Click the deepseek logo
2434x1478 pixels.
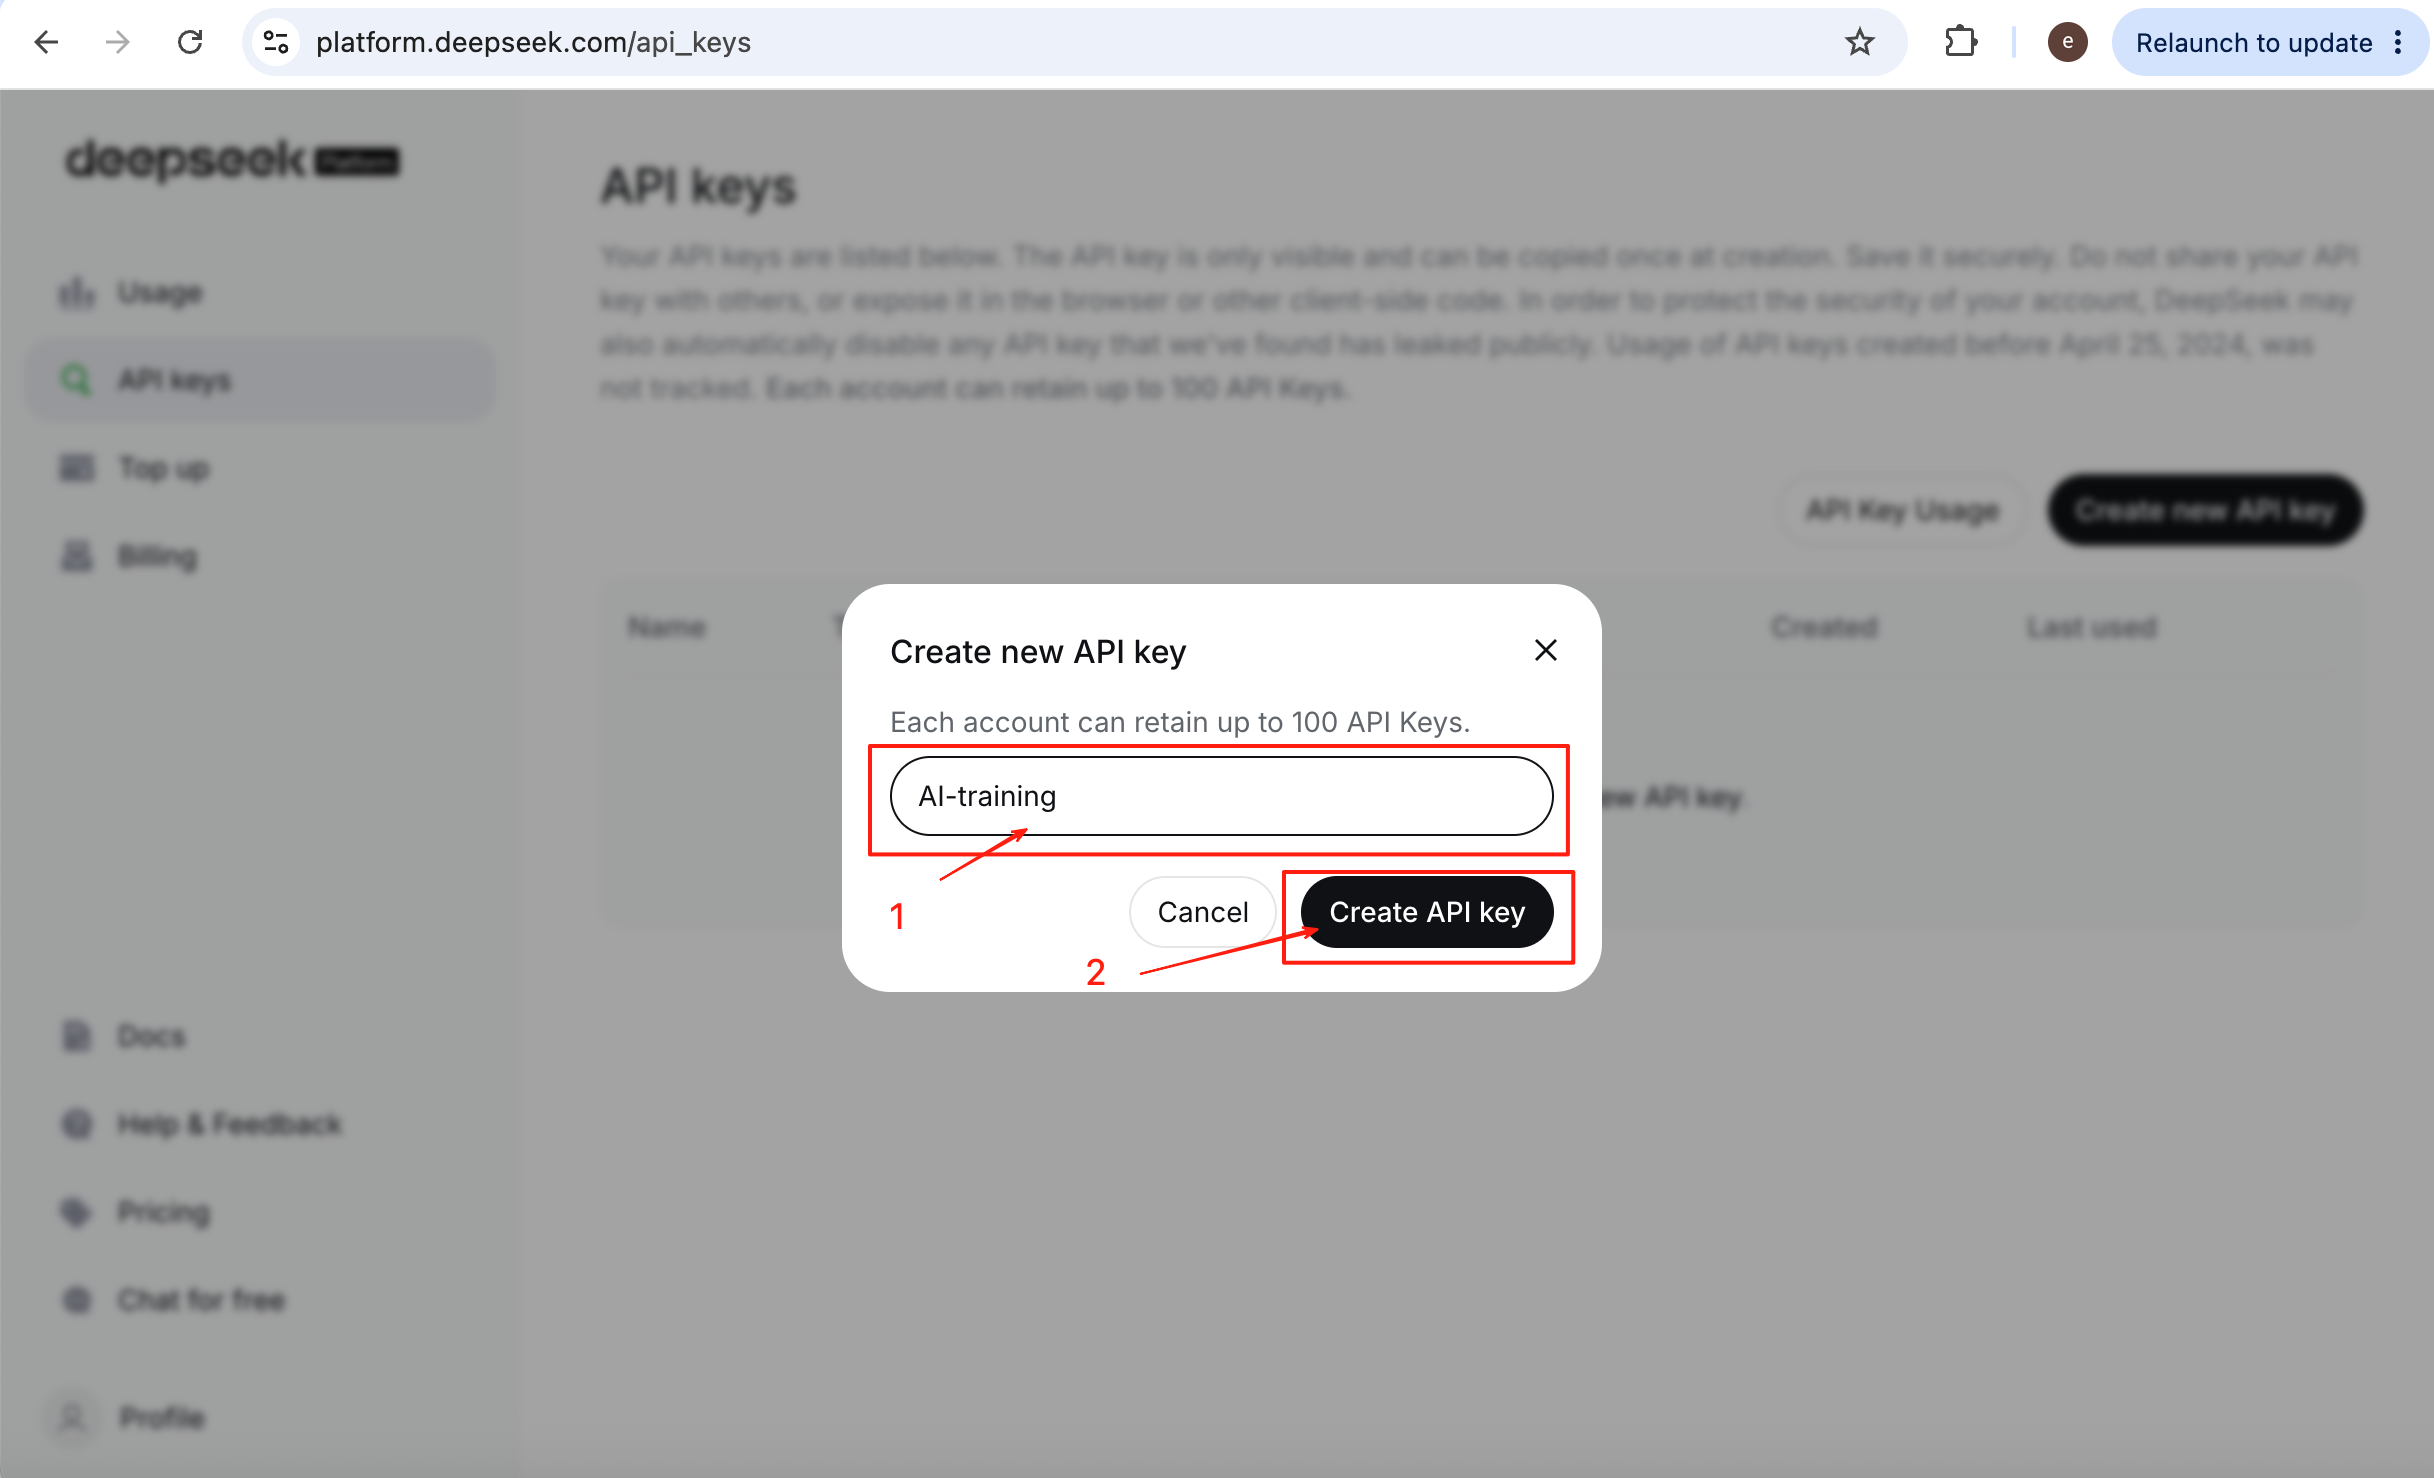[x=232, y=160]
